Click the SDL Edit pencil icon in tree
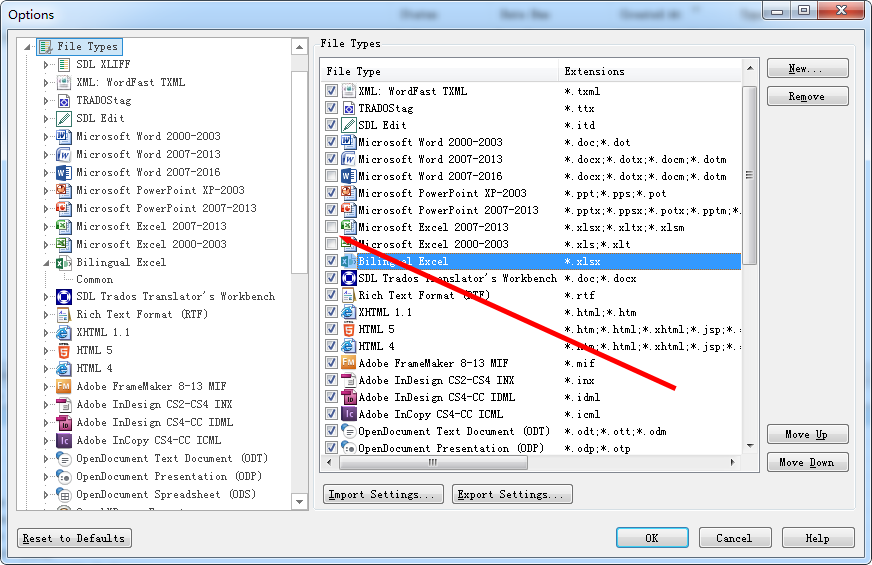This screenshot has height=565, width=872. click(64, 118)
